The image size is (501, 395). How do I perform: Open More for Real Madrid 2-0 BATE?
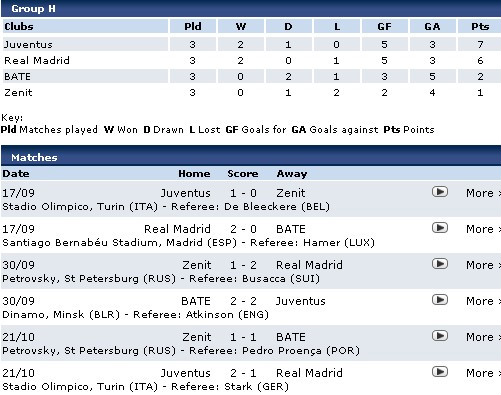483,229
